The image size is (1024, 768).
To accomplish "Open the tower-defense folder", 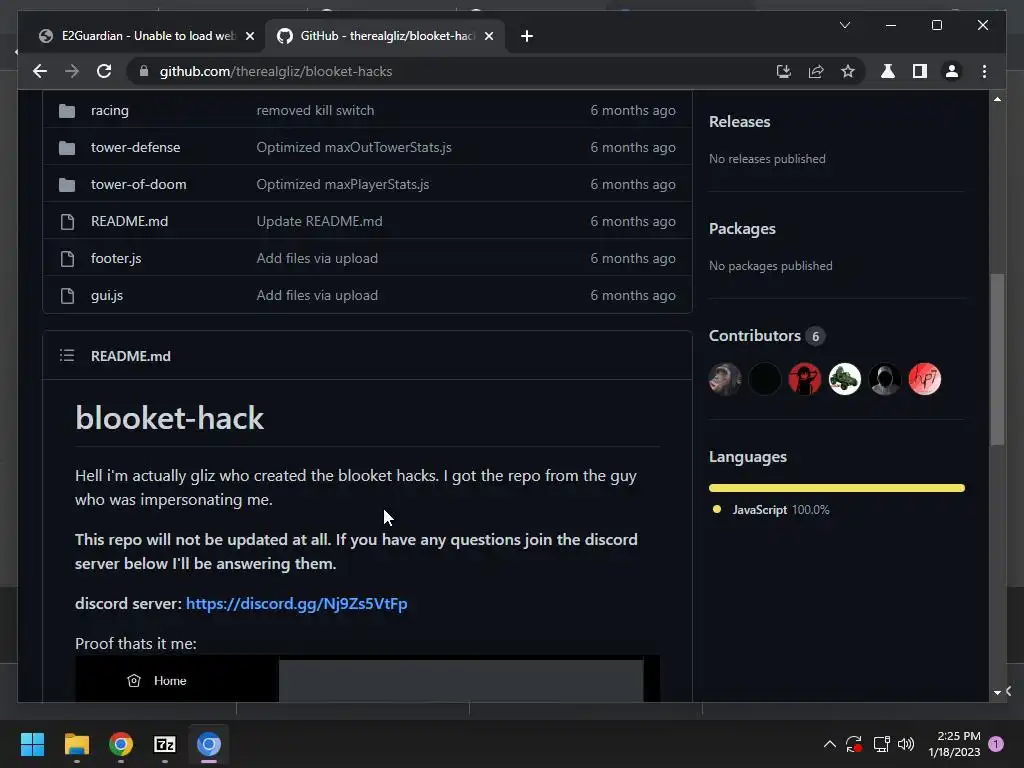I will 135,148.
